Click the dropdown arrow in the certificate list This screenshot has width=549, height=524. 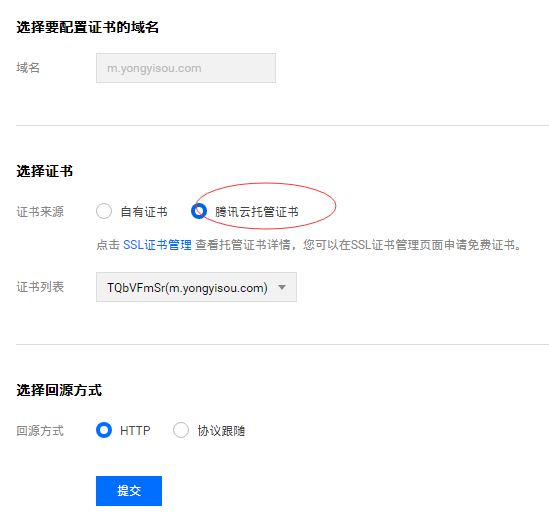point(282,287)
